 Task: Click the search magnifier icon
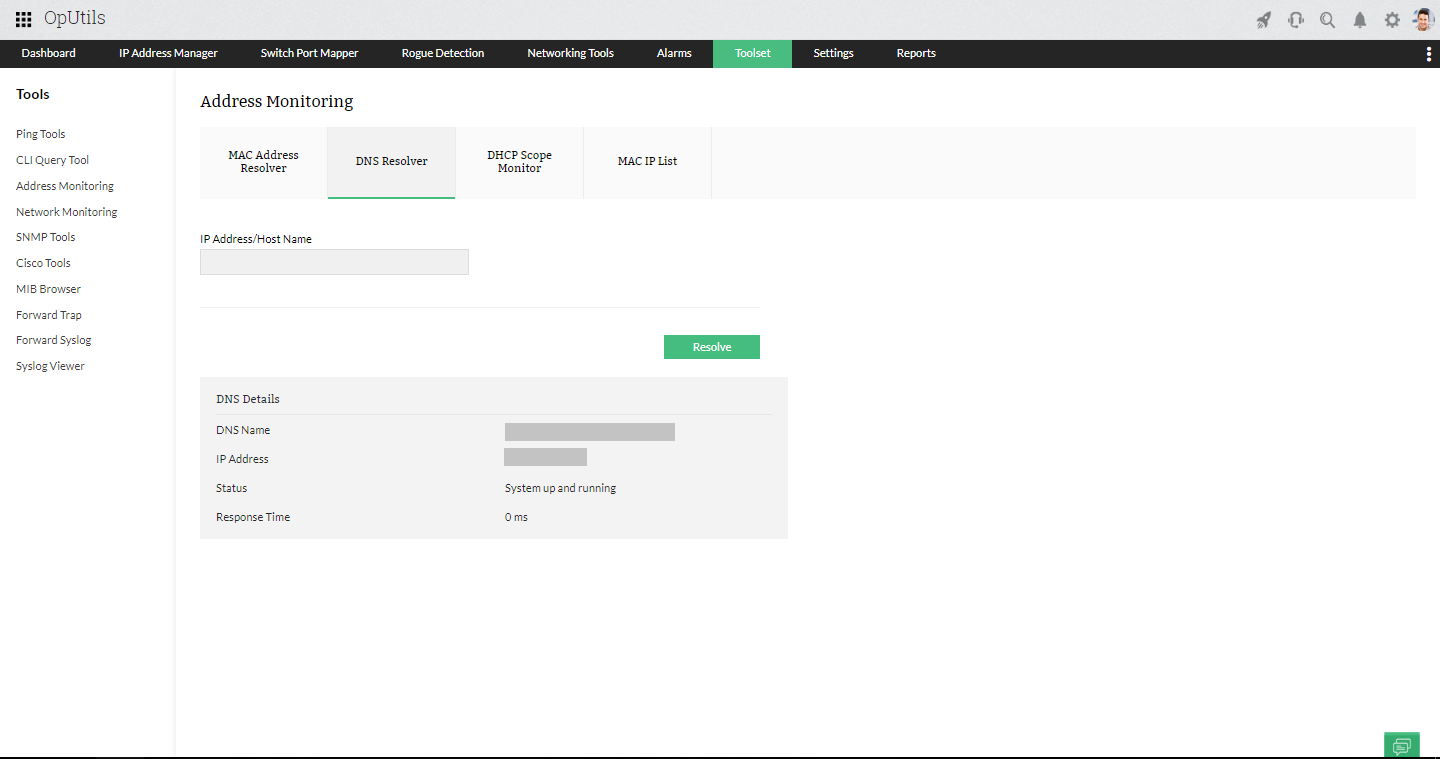[1328, 20]
